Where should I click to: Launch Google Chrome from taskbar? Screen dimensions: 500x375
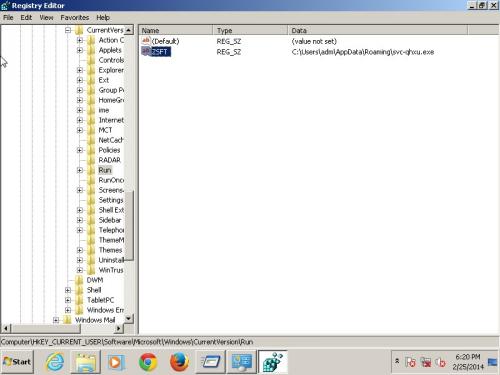148,362
